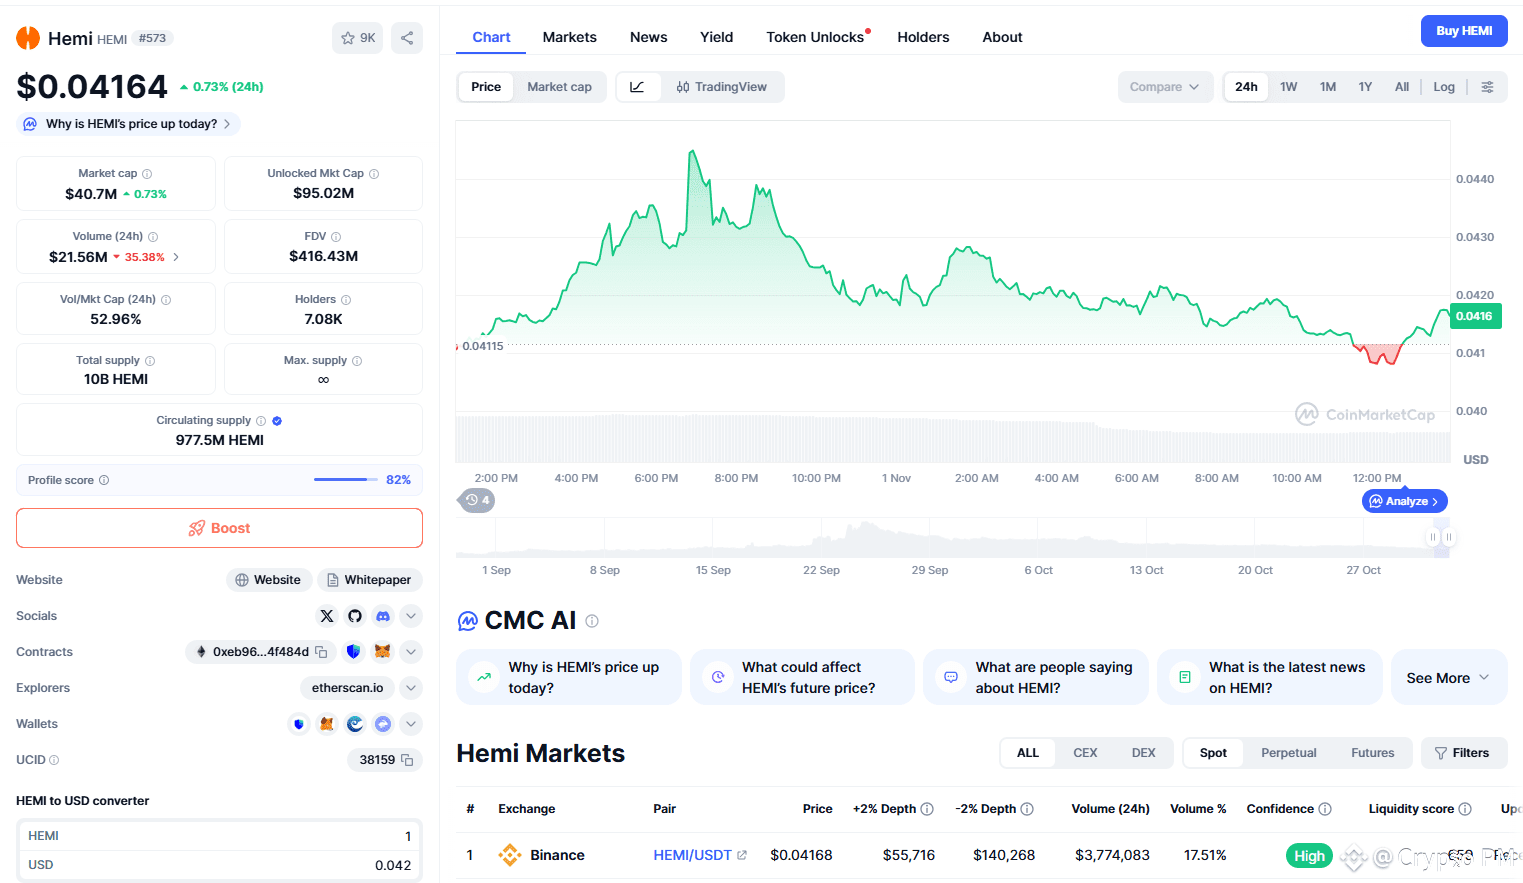The width and height of the screenshot is (1523, 883).
Task: Toggle chart to Market cap view
Action: [x=559, y=87]
